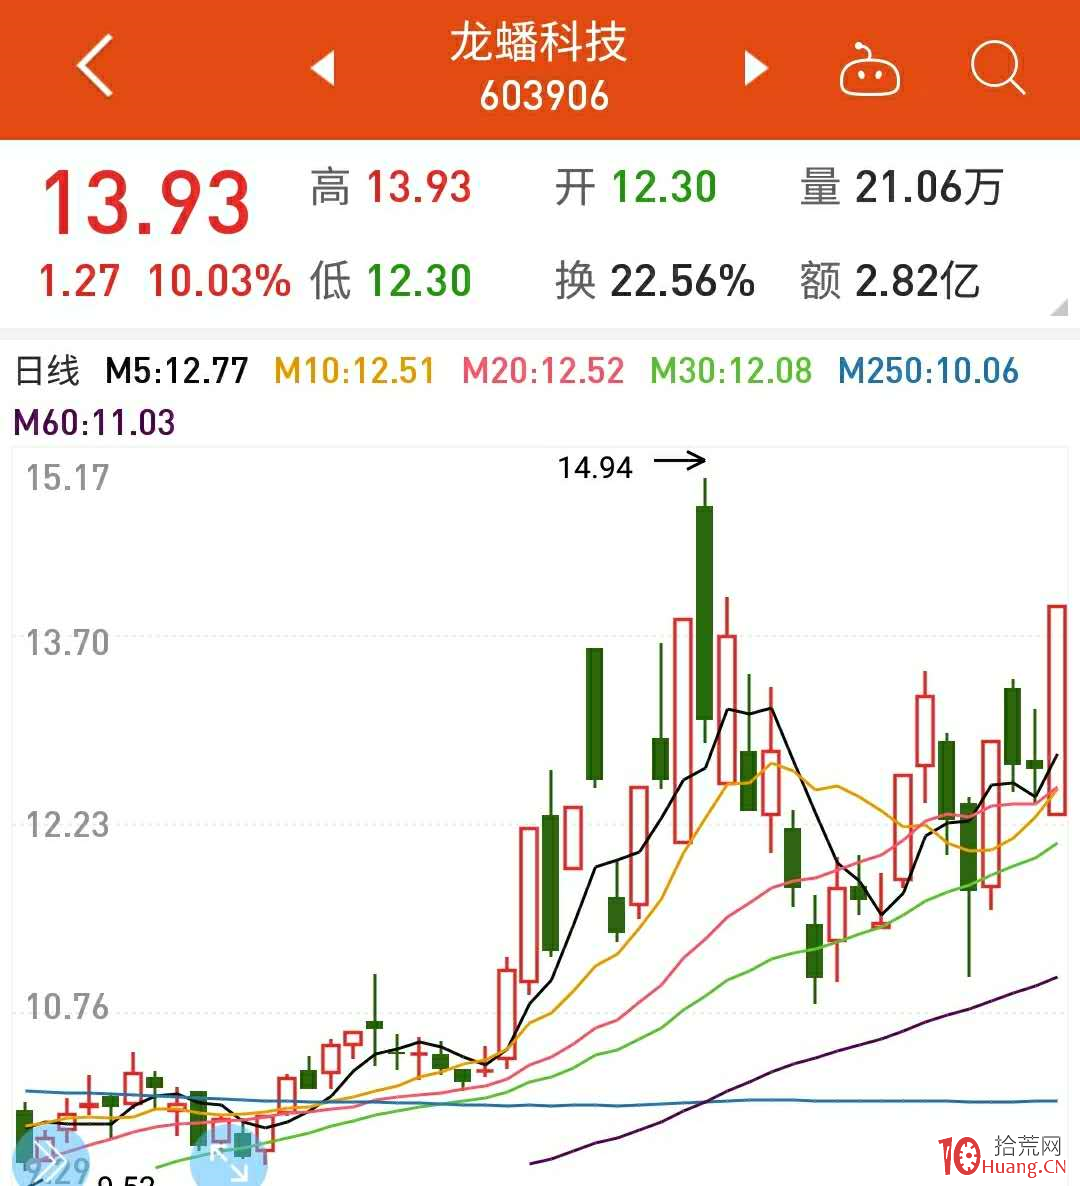Tap the M60:11.03 moving average label
1080x1186 pixels.
pos(95,422)
